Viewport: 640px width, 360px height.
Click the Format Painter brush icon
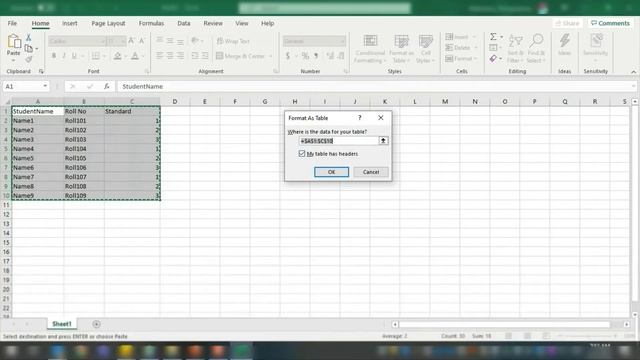pyautogui.click(x=29, y=60)
